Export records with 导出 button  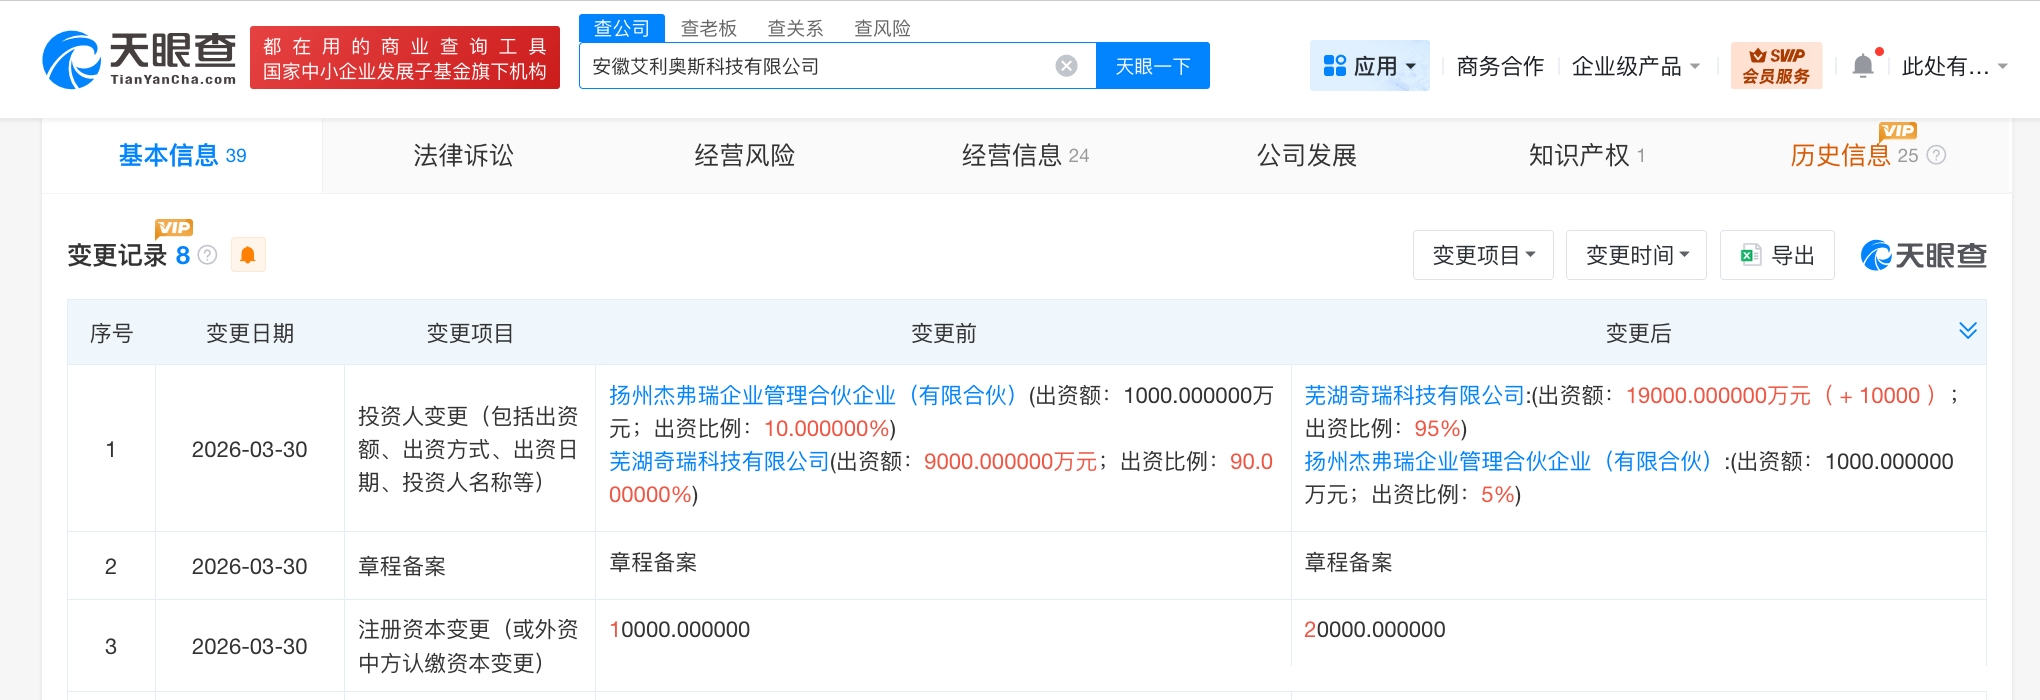pyautogui.click(x=1777, y=256)
